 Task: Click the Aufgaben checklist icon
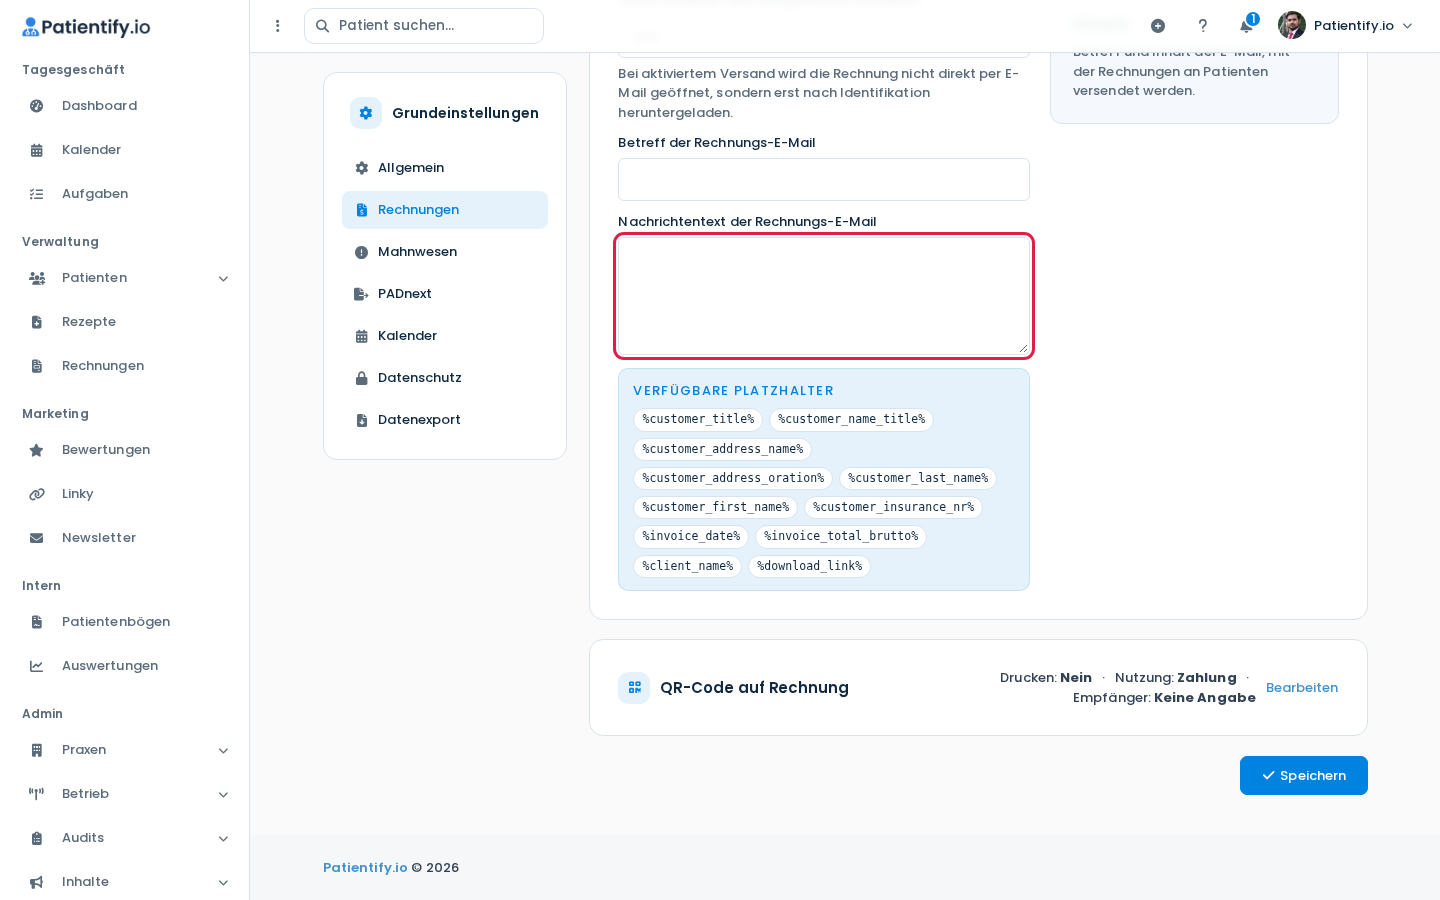(x=37, y=194)
